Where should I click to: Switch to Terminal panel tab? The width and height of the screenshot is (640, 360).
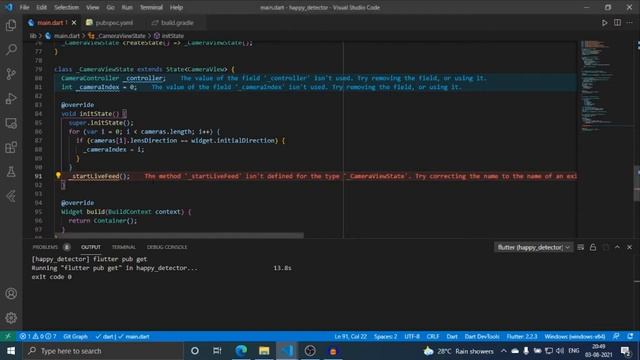click(x=124, y=247)
